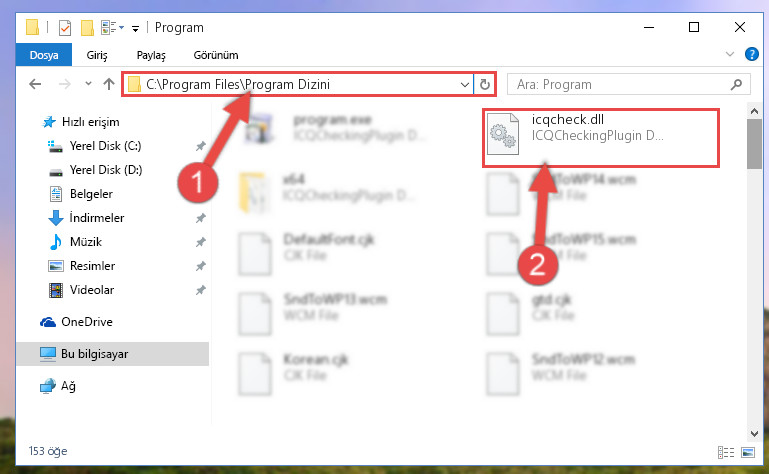Screen dimensions: 769x474
Task: Switch to the Görünüm ribbon tab
Action: click(x=216, y=55)
